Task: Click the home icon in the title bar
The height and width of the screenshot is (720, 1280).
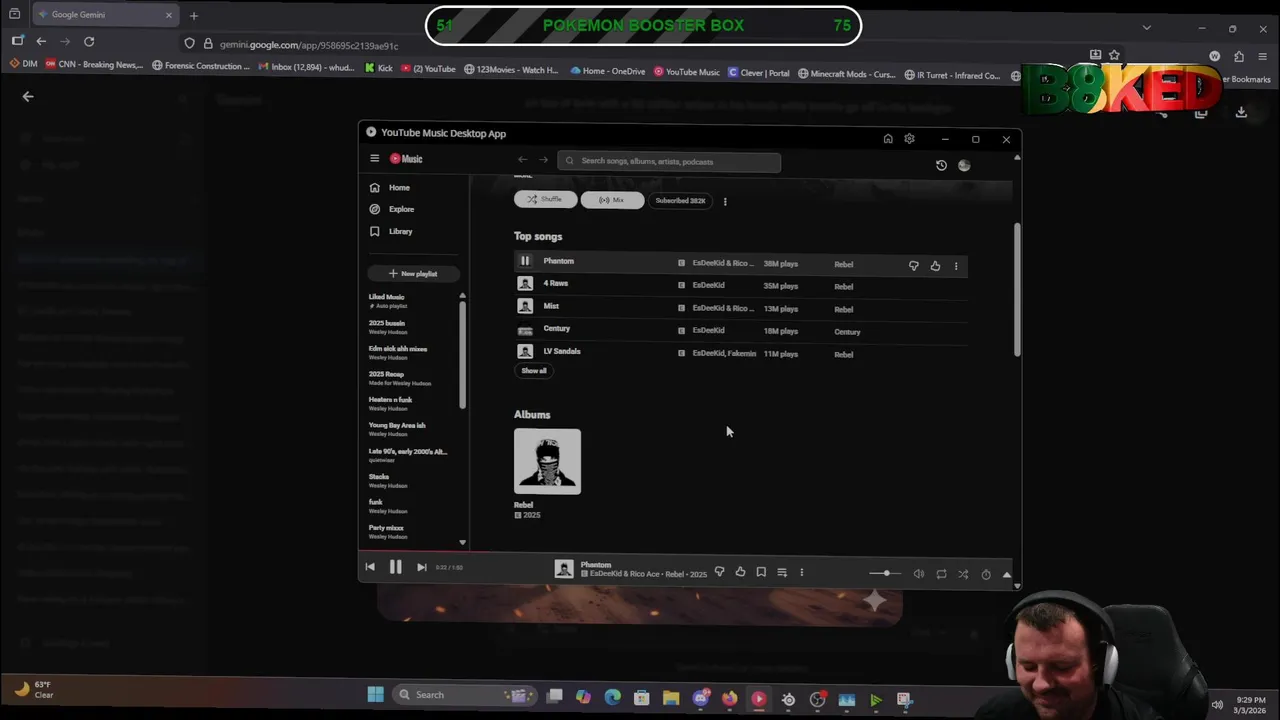Action: [x=887, y=139]
